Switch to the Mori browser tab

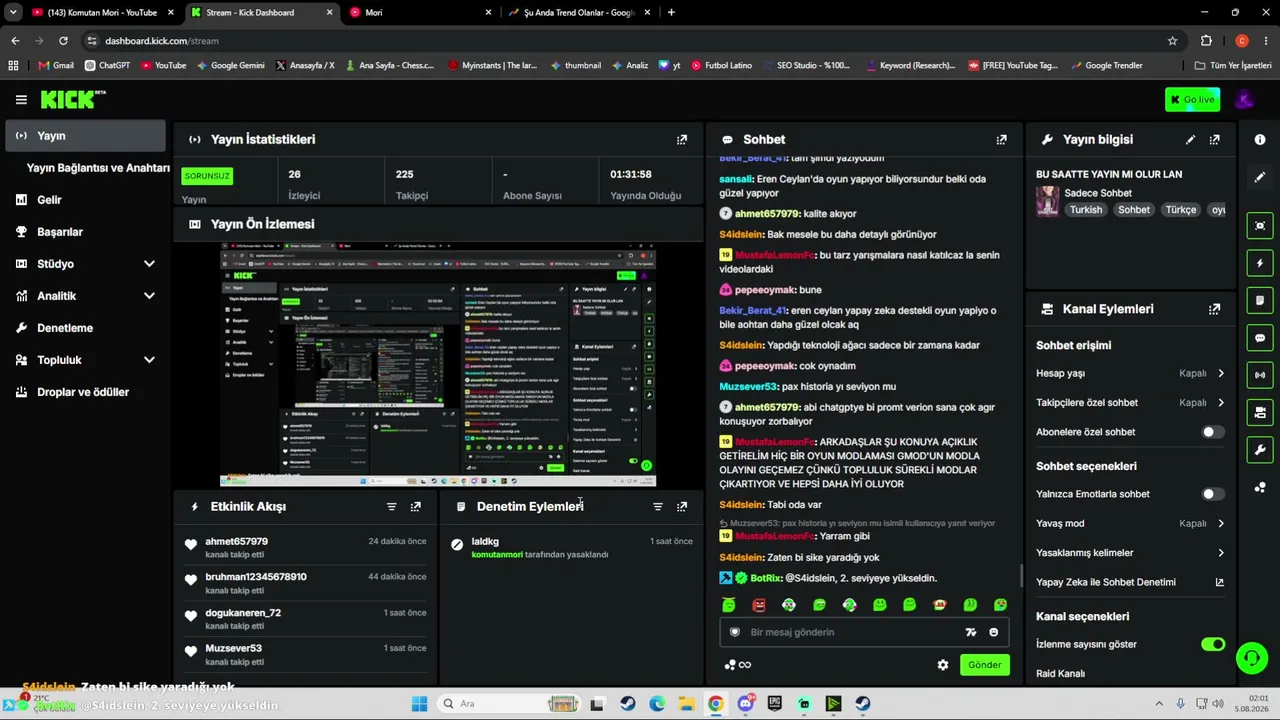tap(420, 12)
